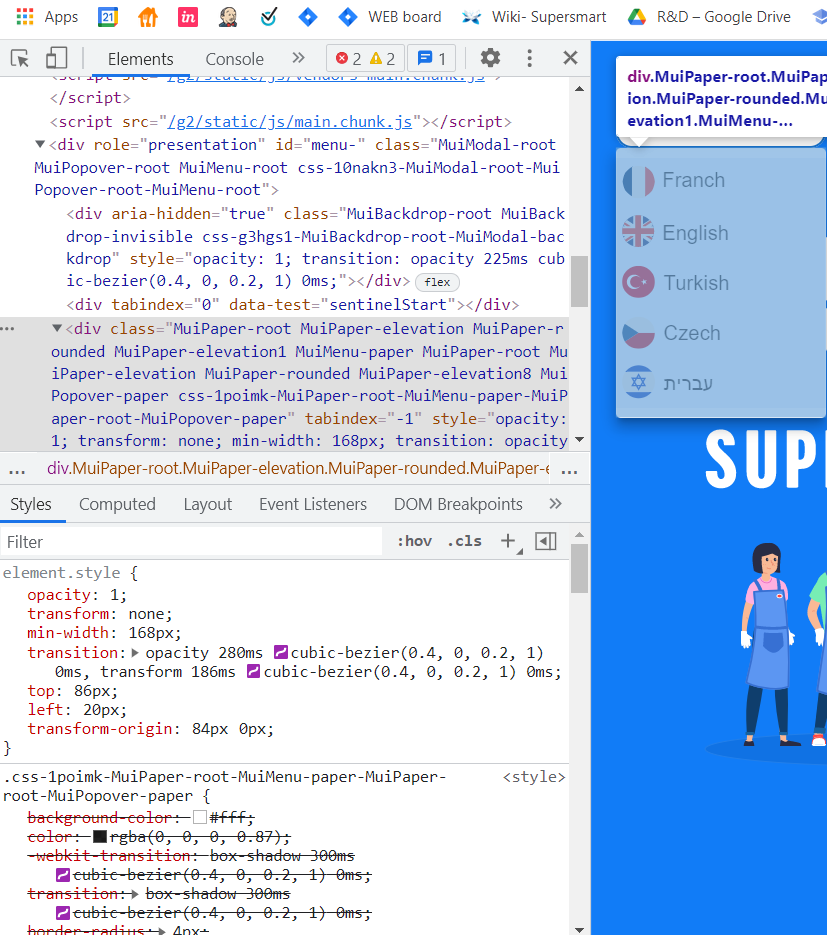The width and height of the screenshot is (827, 935).
Task: Choose Turkish in the language menu
Action: (x=721, y=282)
